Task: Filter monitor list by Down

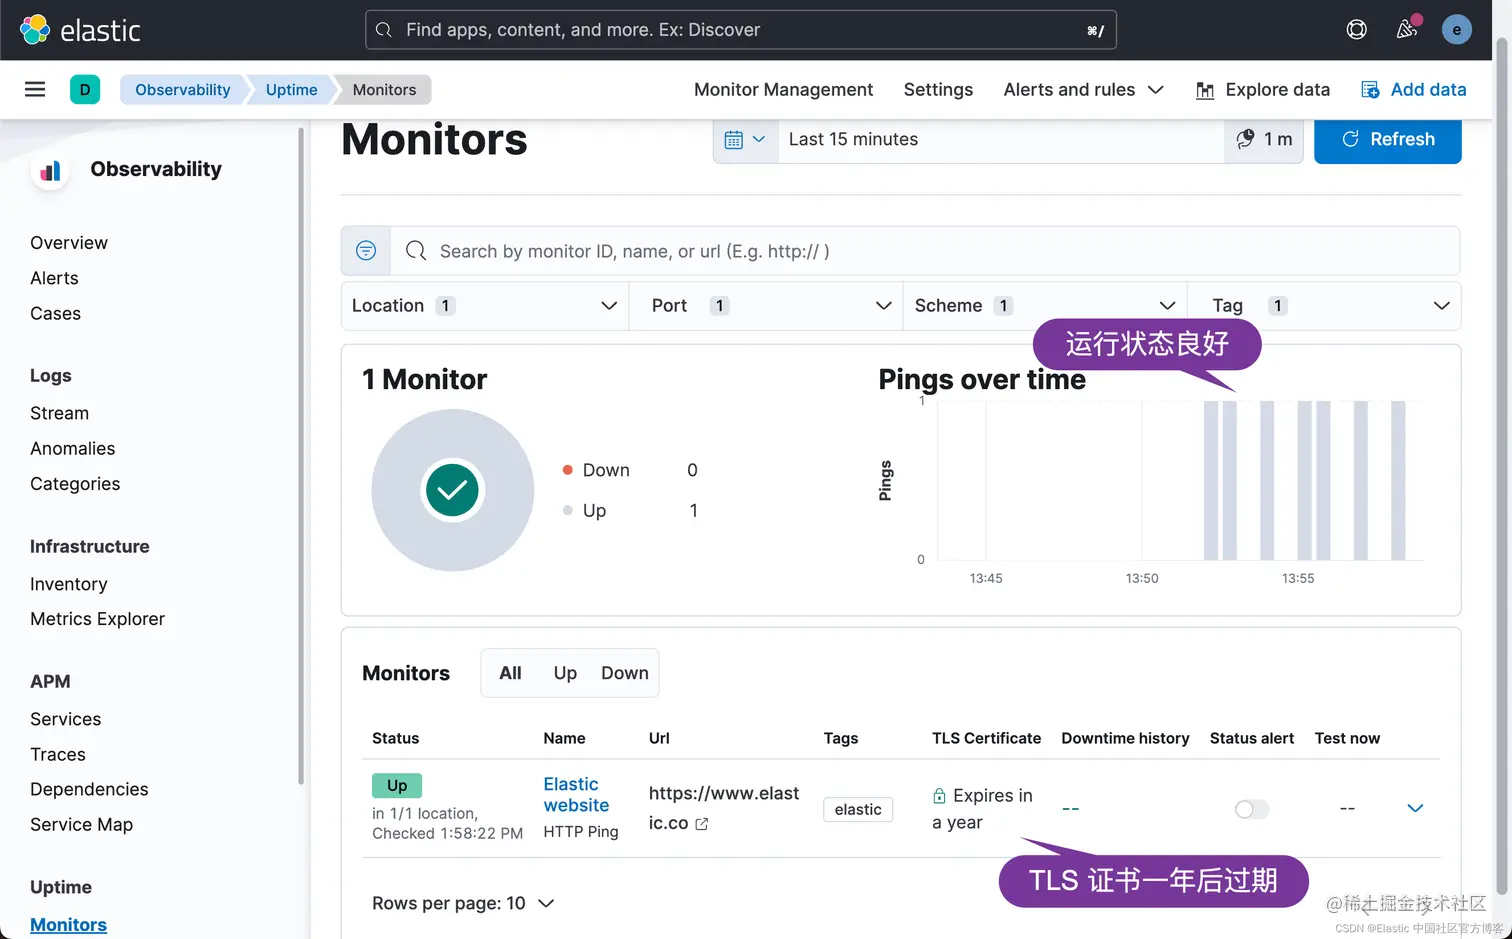Action: pos(624,673)
